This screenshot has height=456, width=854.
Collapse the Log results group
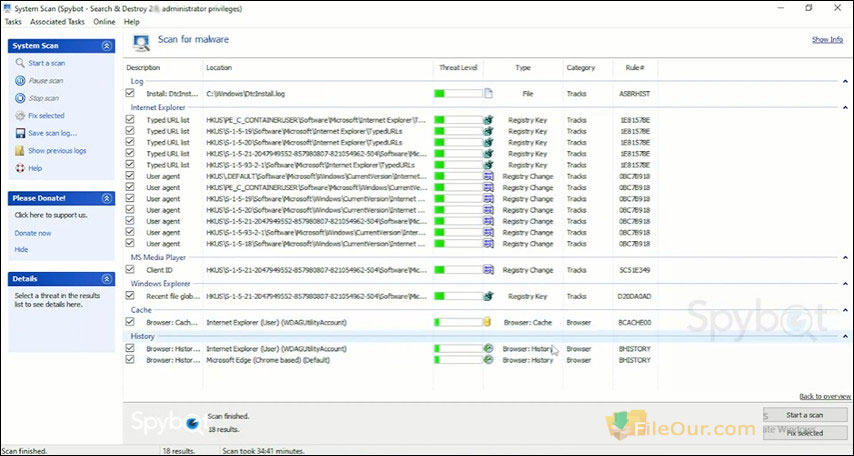845,82
